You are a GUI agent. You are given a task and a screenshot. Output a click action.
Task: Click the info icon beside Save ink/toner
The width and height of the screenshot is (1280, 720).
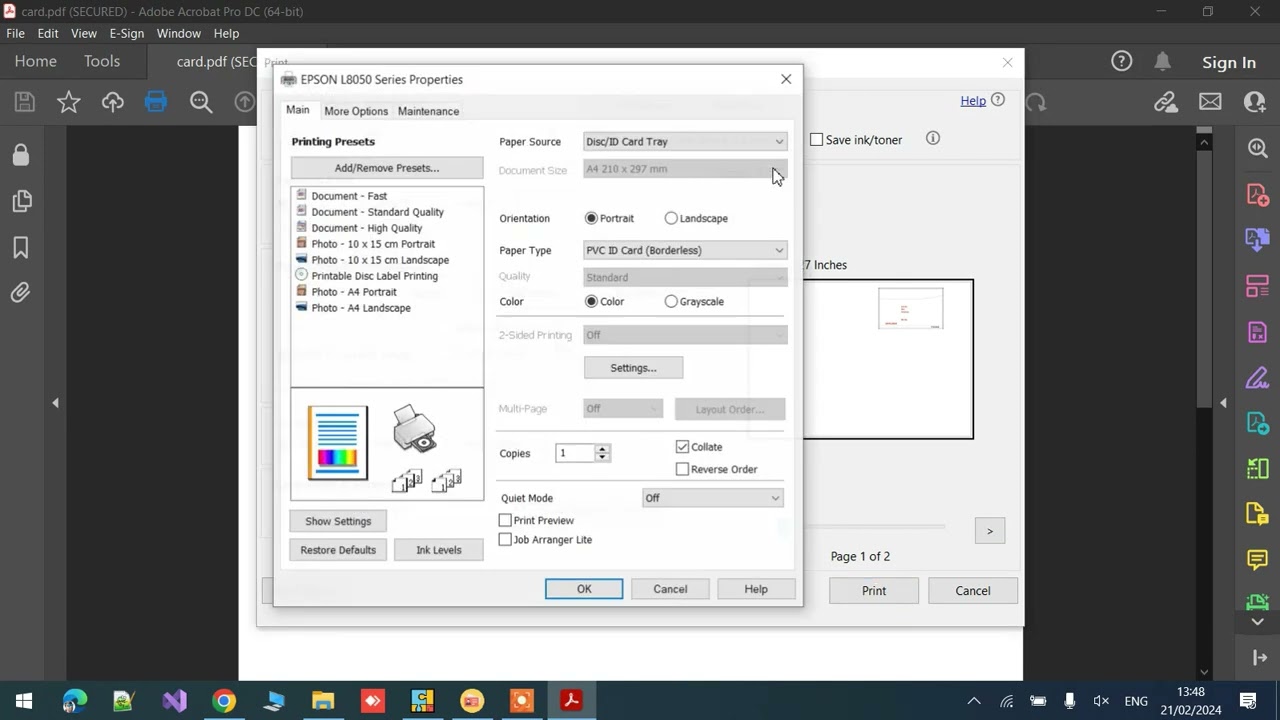point(933,139)
